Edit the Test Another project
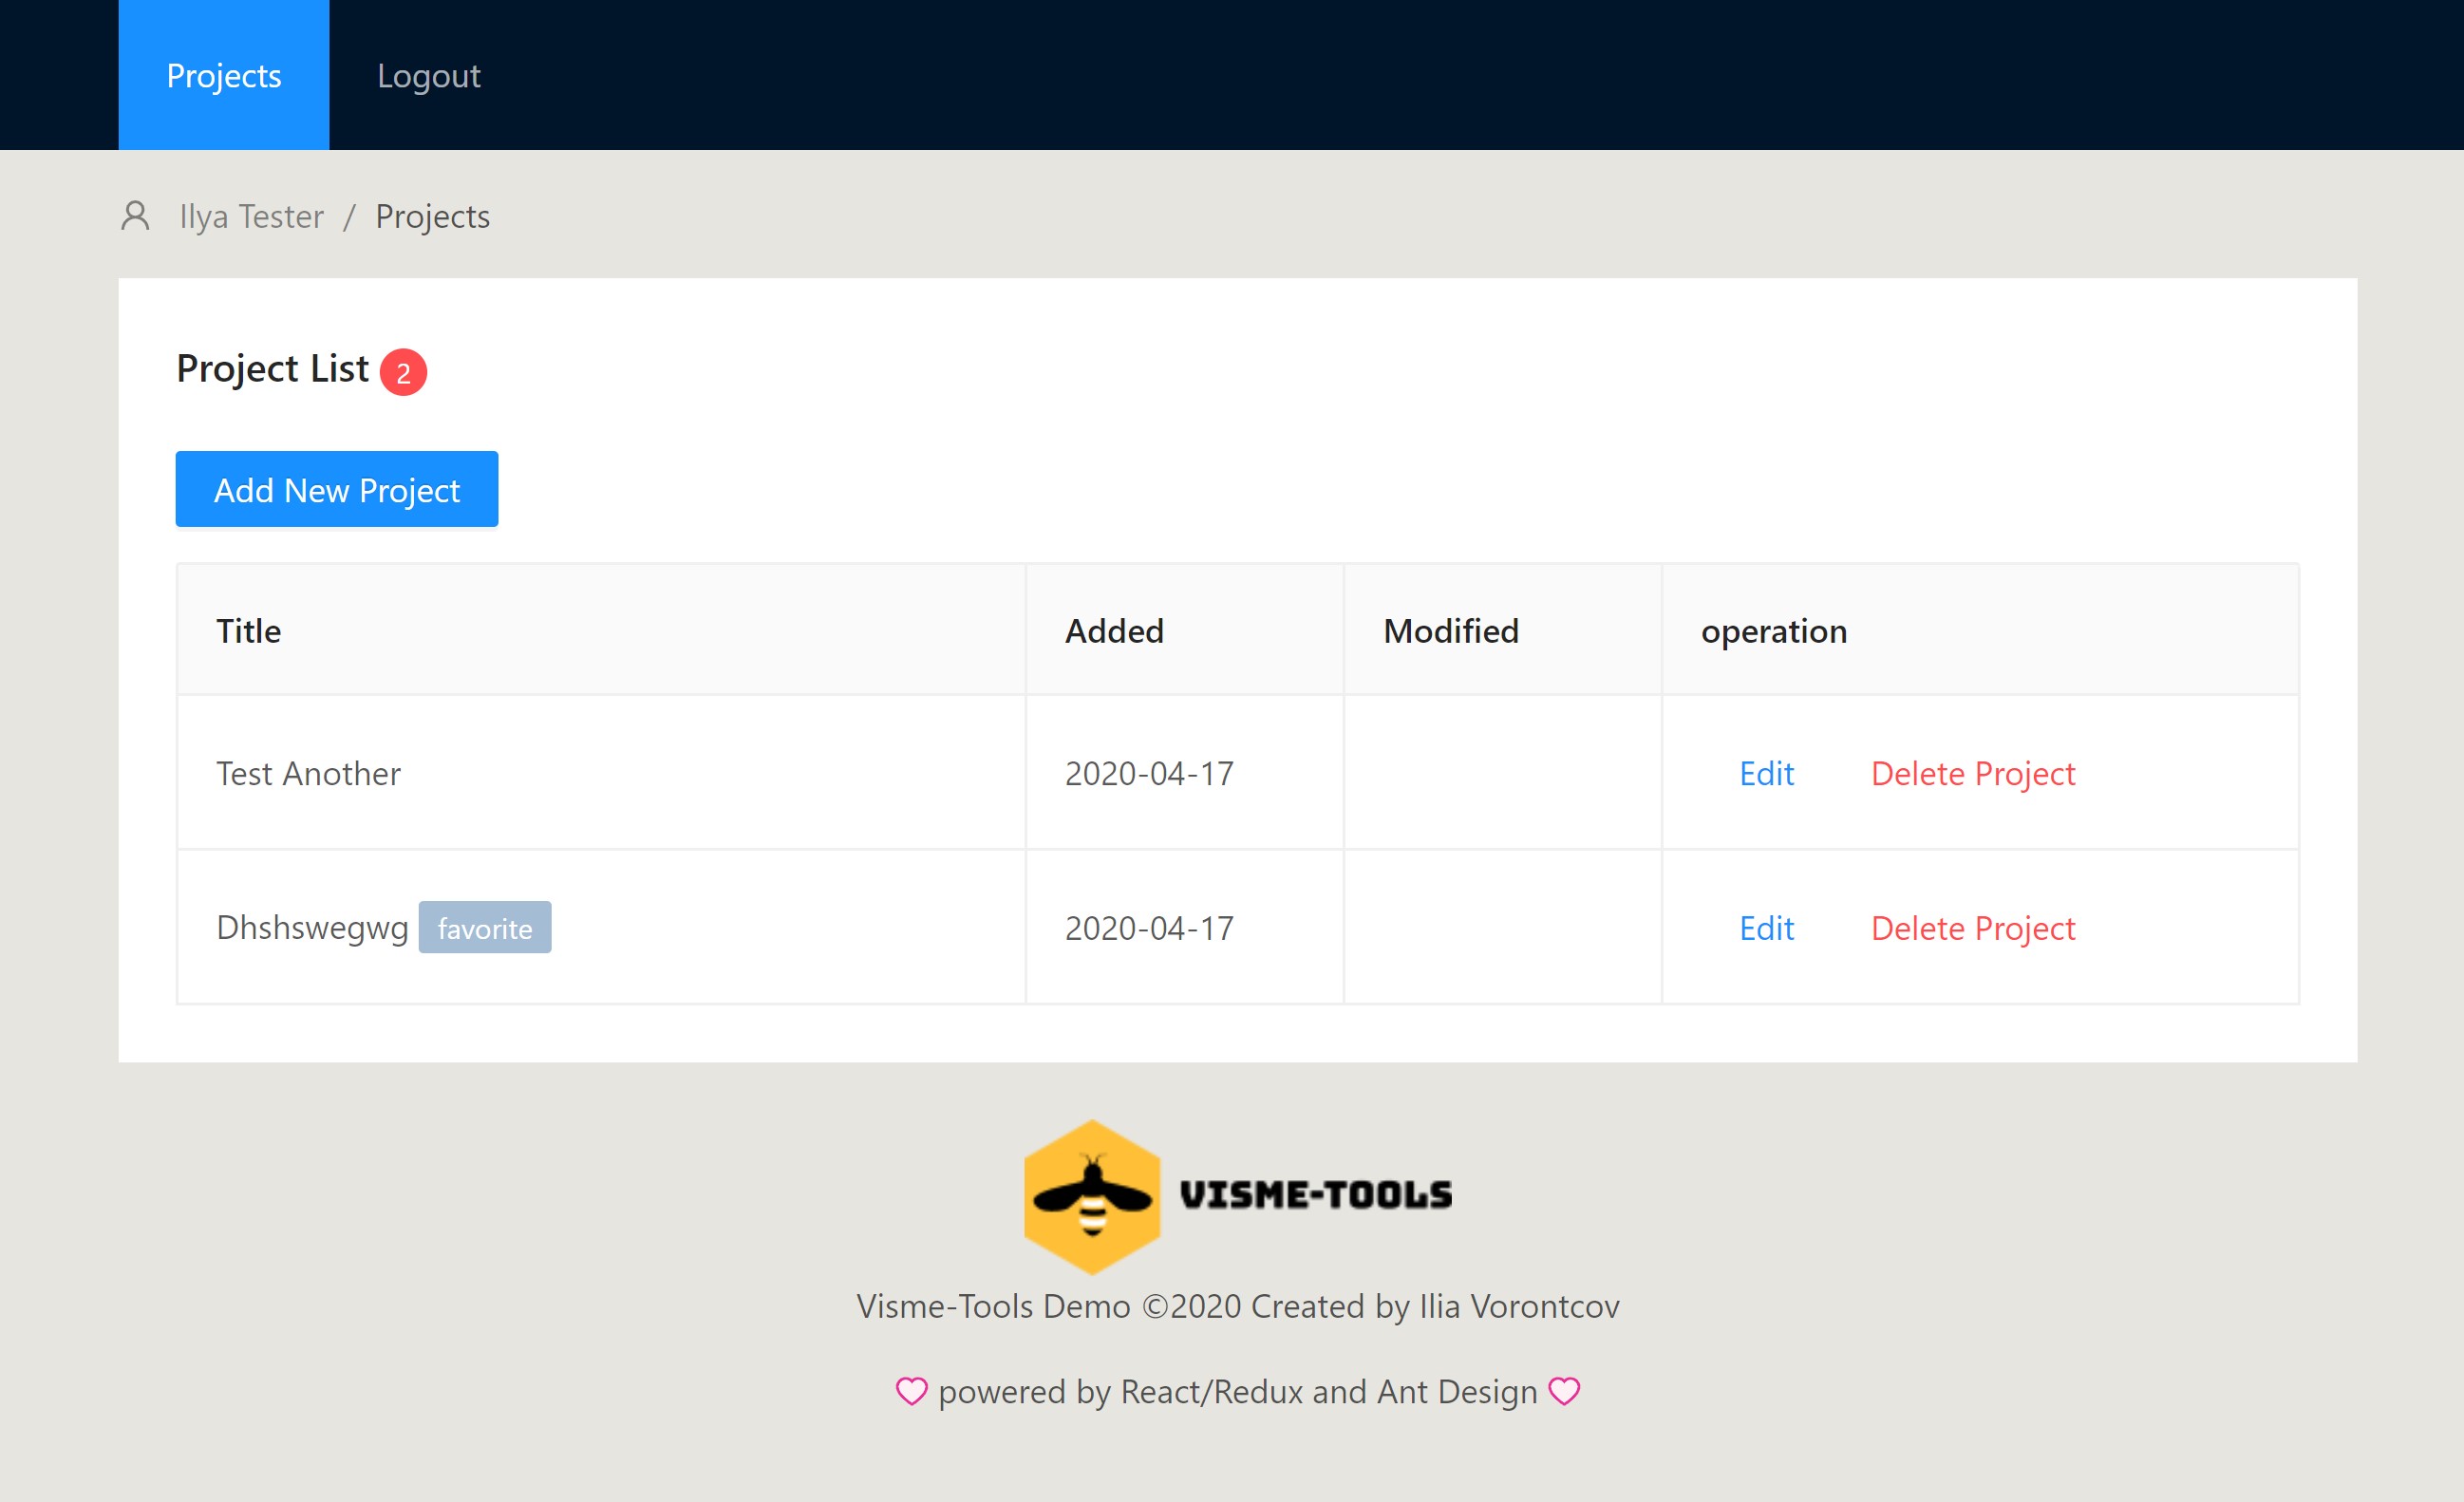This screenshot has height=1502, width=2464. tap(1766, 773)
